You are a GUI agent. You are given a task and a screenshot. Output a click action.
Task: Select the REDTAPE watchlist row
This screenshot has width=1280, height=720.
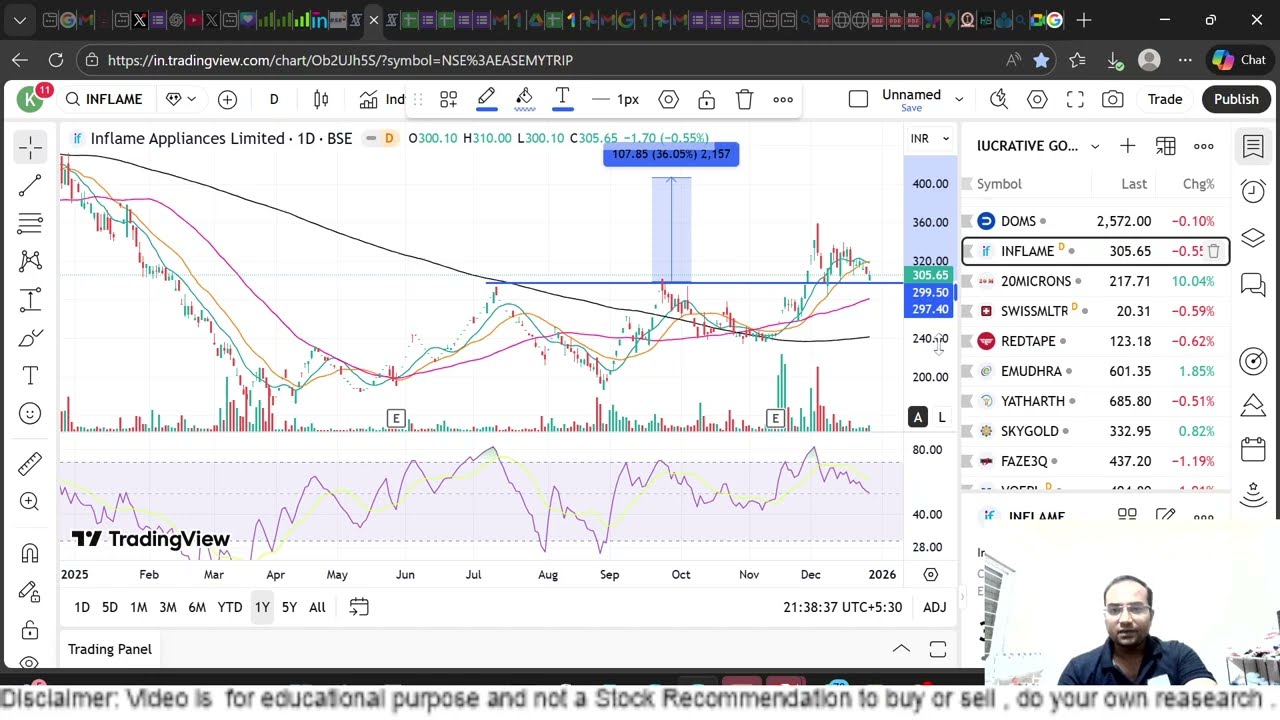1095,341
